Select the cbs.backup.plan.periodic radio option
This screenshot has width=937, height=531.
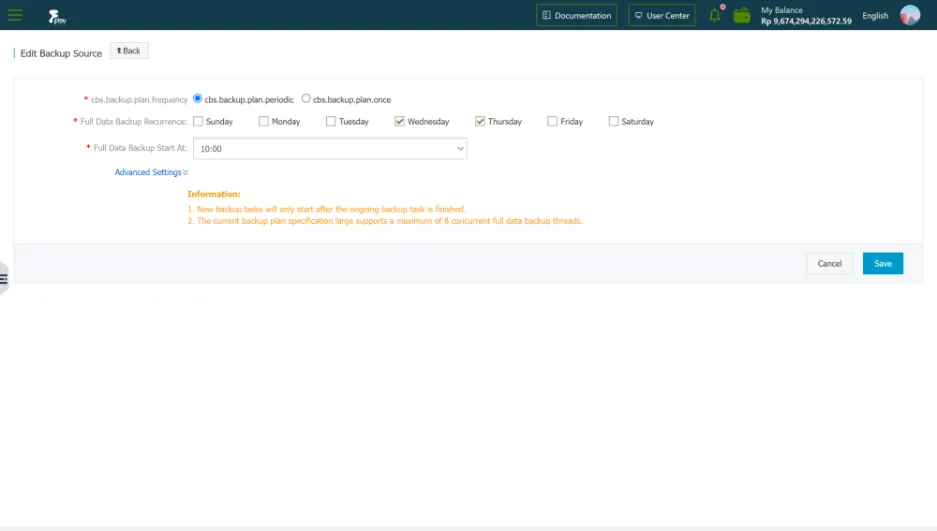point(198,99)
